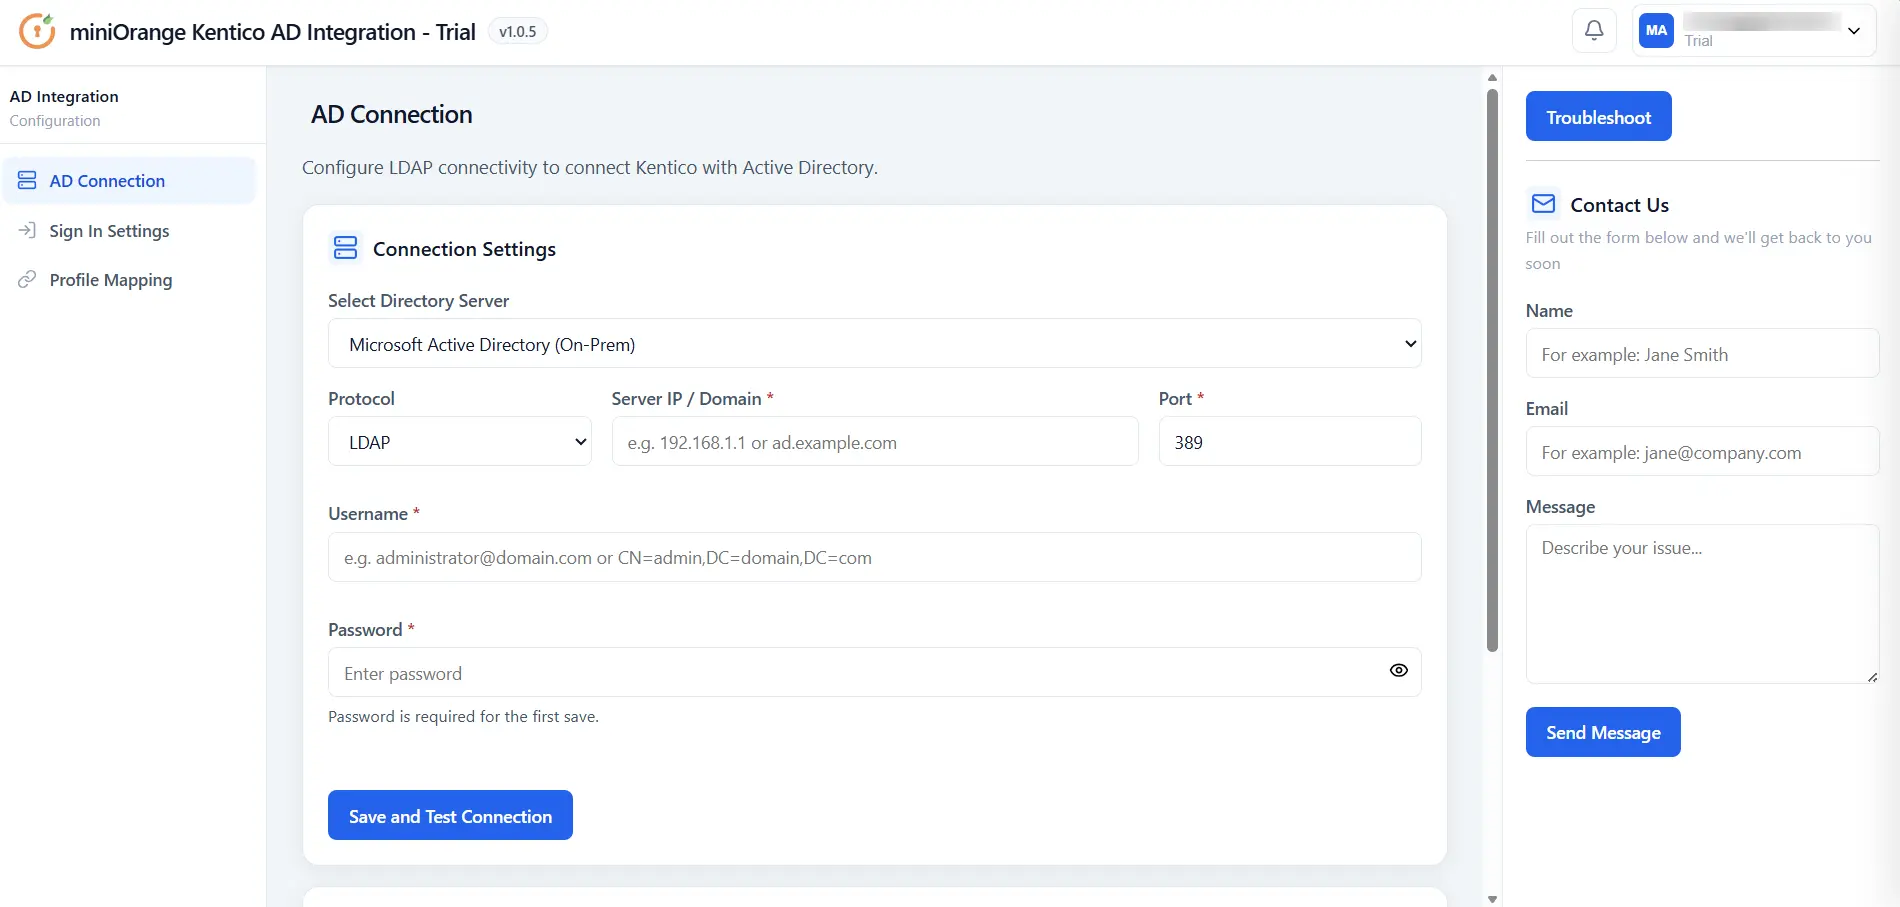Click Save and Test Connection
The height and width of the screenshot is (907, 1900).
coord(450,816)
